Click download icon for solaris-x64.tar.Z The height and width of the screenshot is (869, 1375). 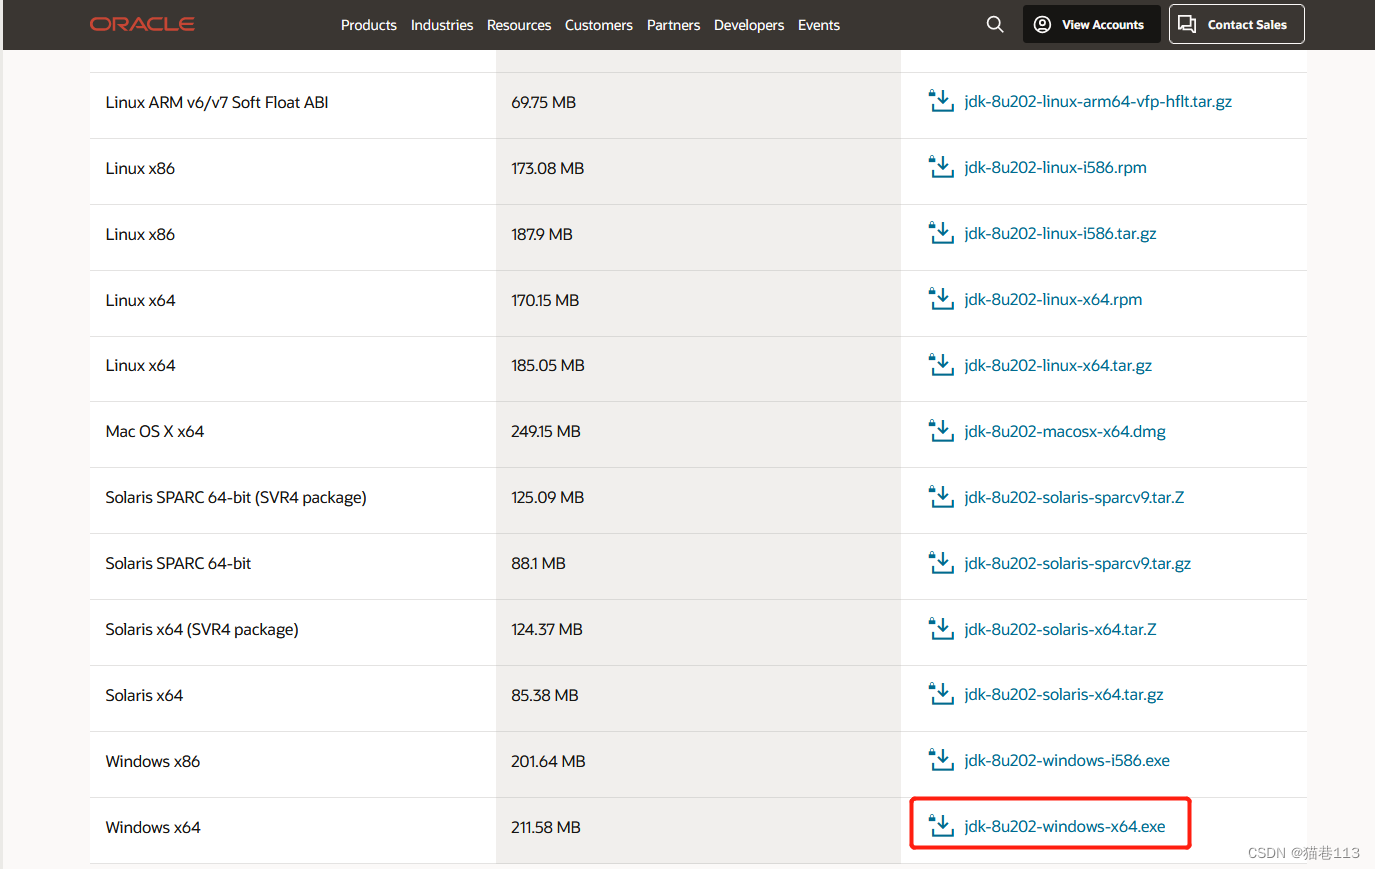[x=941, y=629]
